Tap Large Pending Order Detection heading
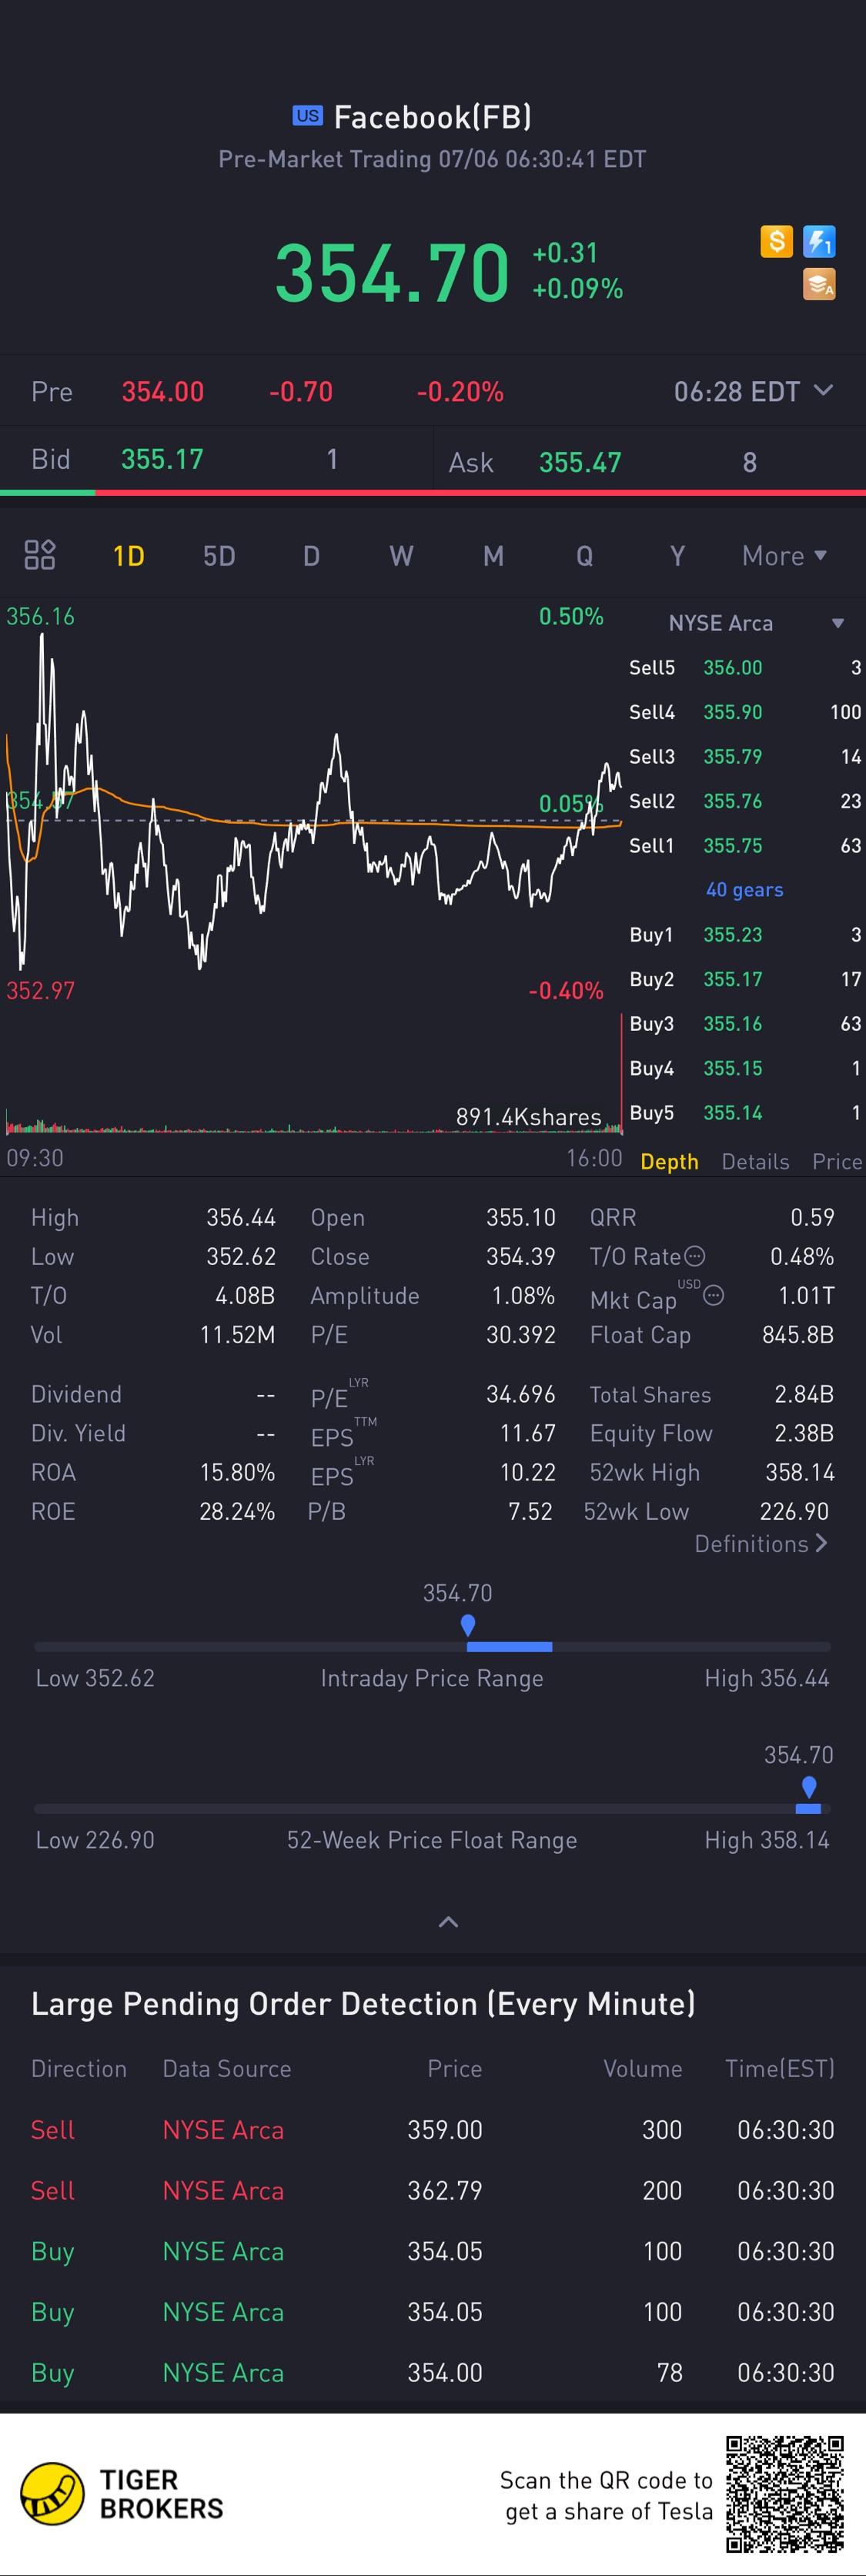Viewport: 866px width, 2576px height. tap(363, 2004)
